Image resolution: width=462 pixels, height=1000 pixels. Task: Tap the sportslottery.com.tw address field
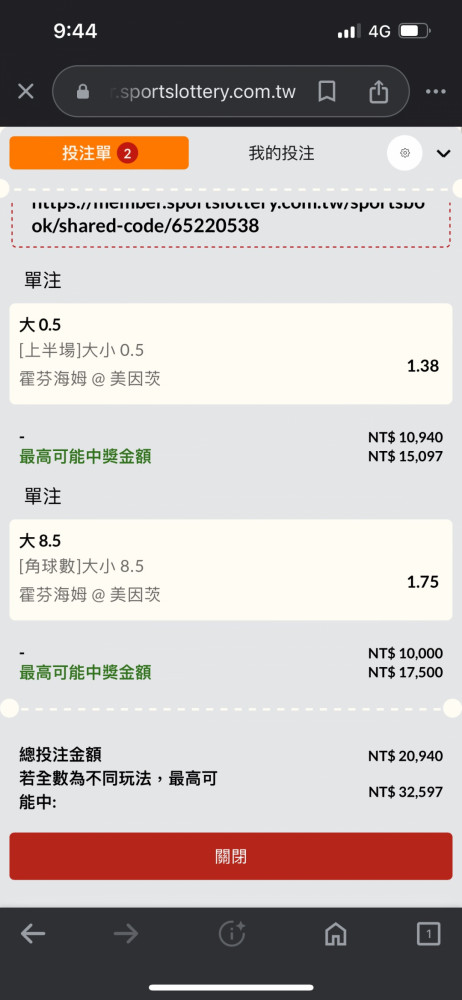(x=202, y=92)
